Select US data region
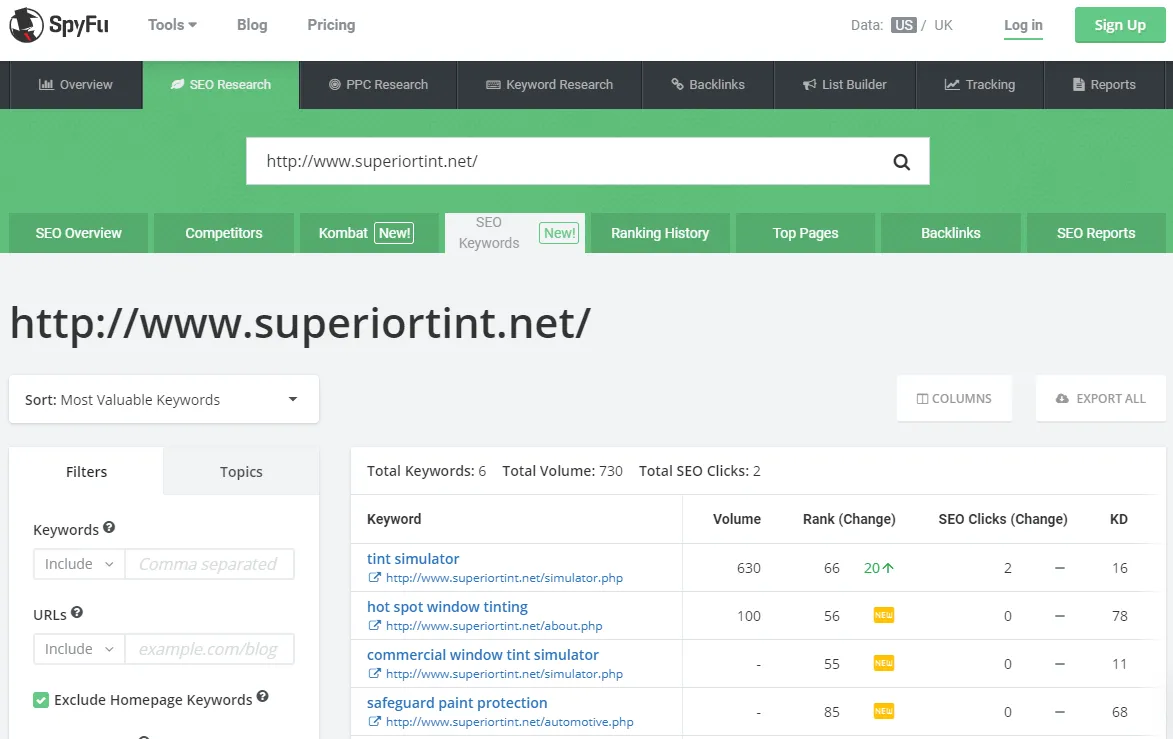Screen dimensions: 1173x739 coord(904,25)
